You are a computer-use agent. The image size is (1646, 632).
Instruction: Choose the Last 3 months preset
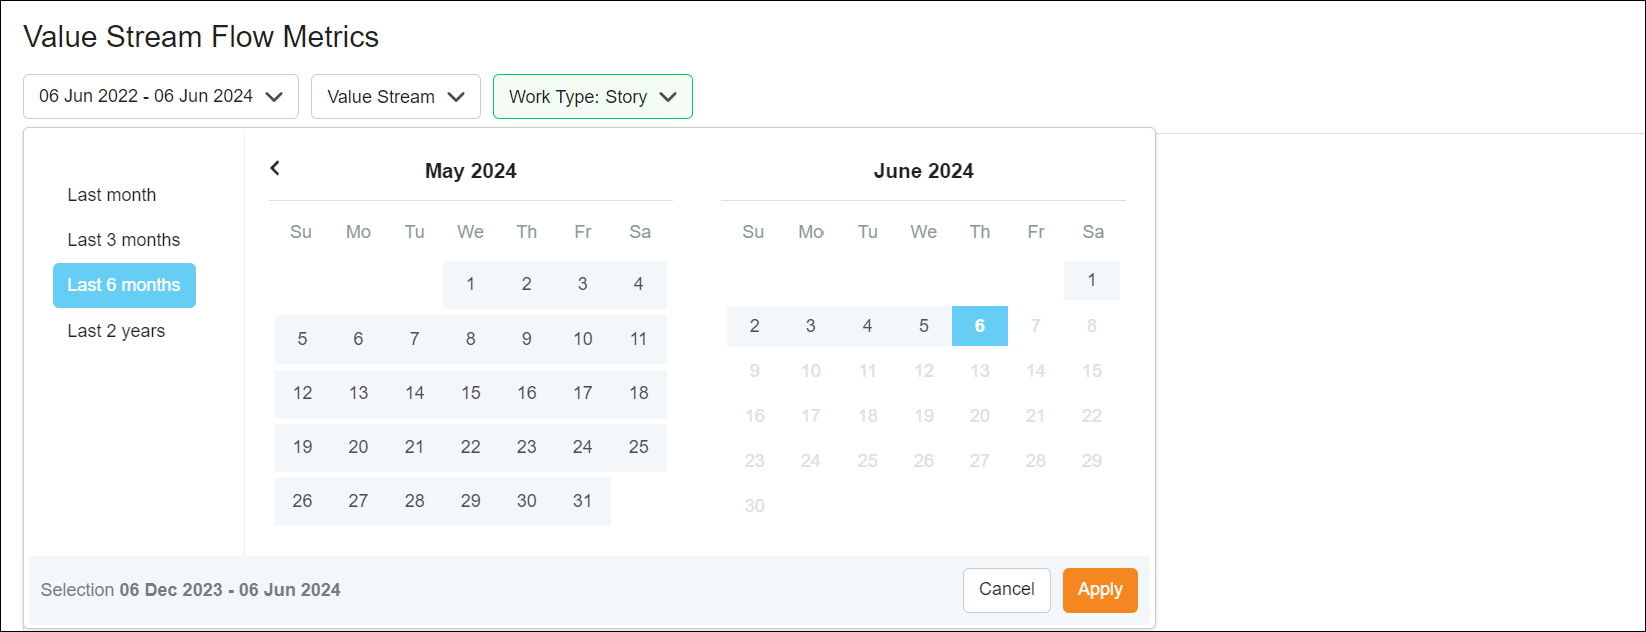pyautogui.click(x=124, y=240)
